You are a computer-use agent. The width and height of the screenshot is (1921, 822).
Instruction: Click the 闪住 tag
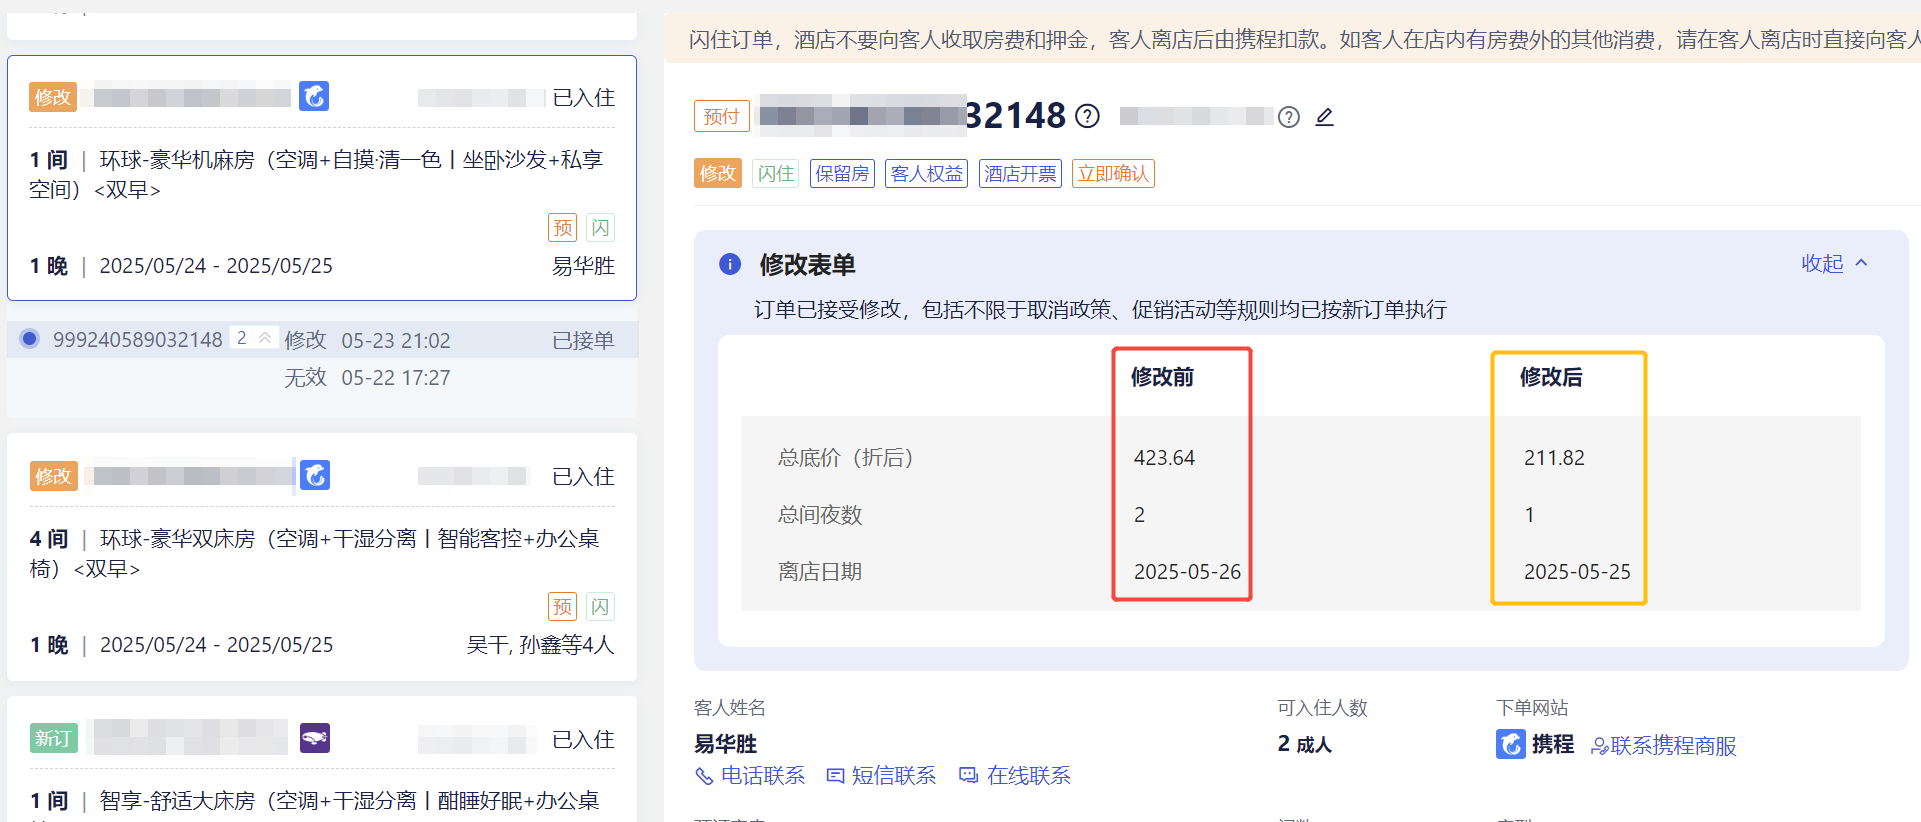click(776, 173)
